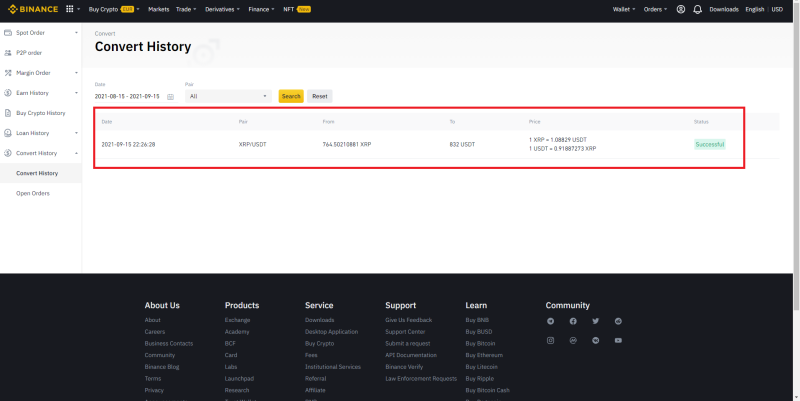
Task: Open the Facebook community icon
Action: click(573, 321)
